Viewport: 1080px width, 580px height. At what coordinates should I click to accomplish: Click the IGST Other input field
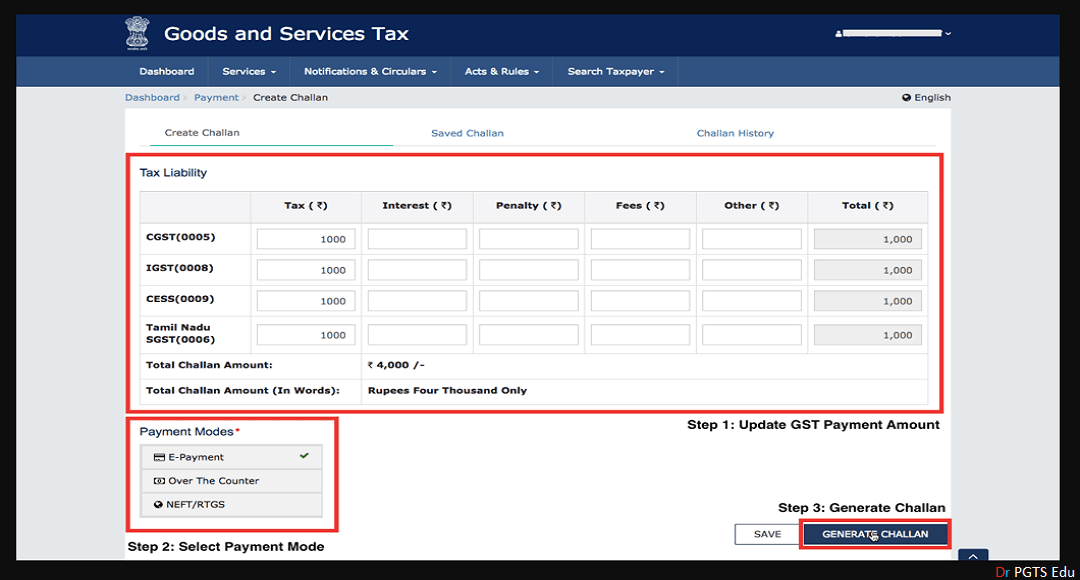pos(752,270)
